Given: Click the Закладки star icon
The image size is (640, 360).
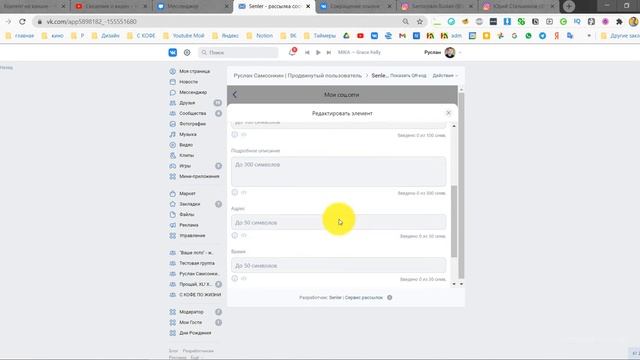Looking at the screenshot, I should [x=172, y=204].
